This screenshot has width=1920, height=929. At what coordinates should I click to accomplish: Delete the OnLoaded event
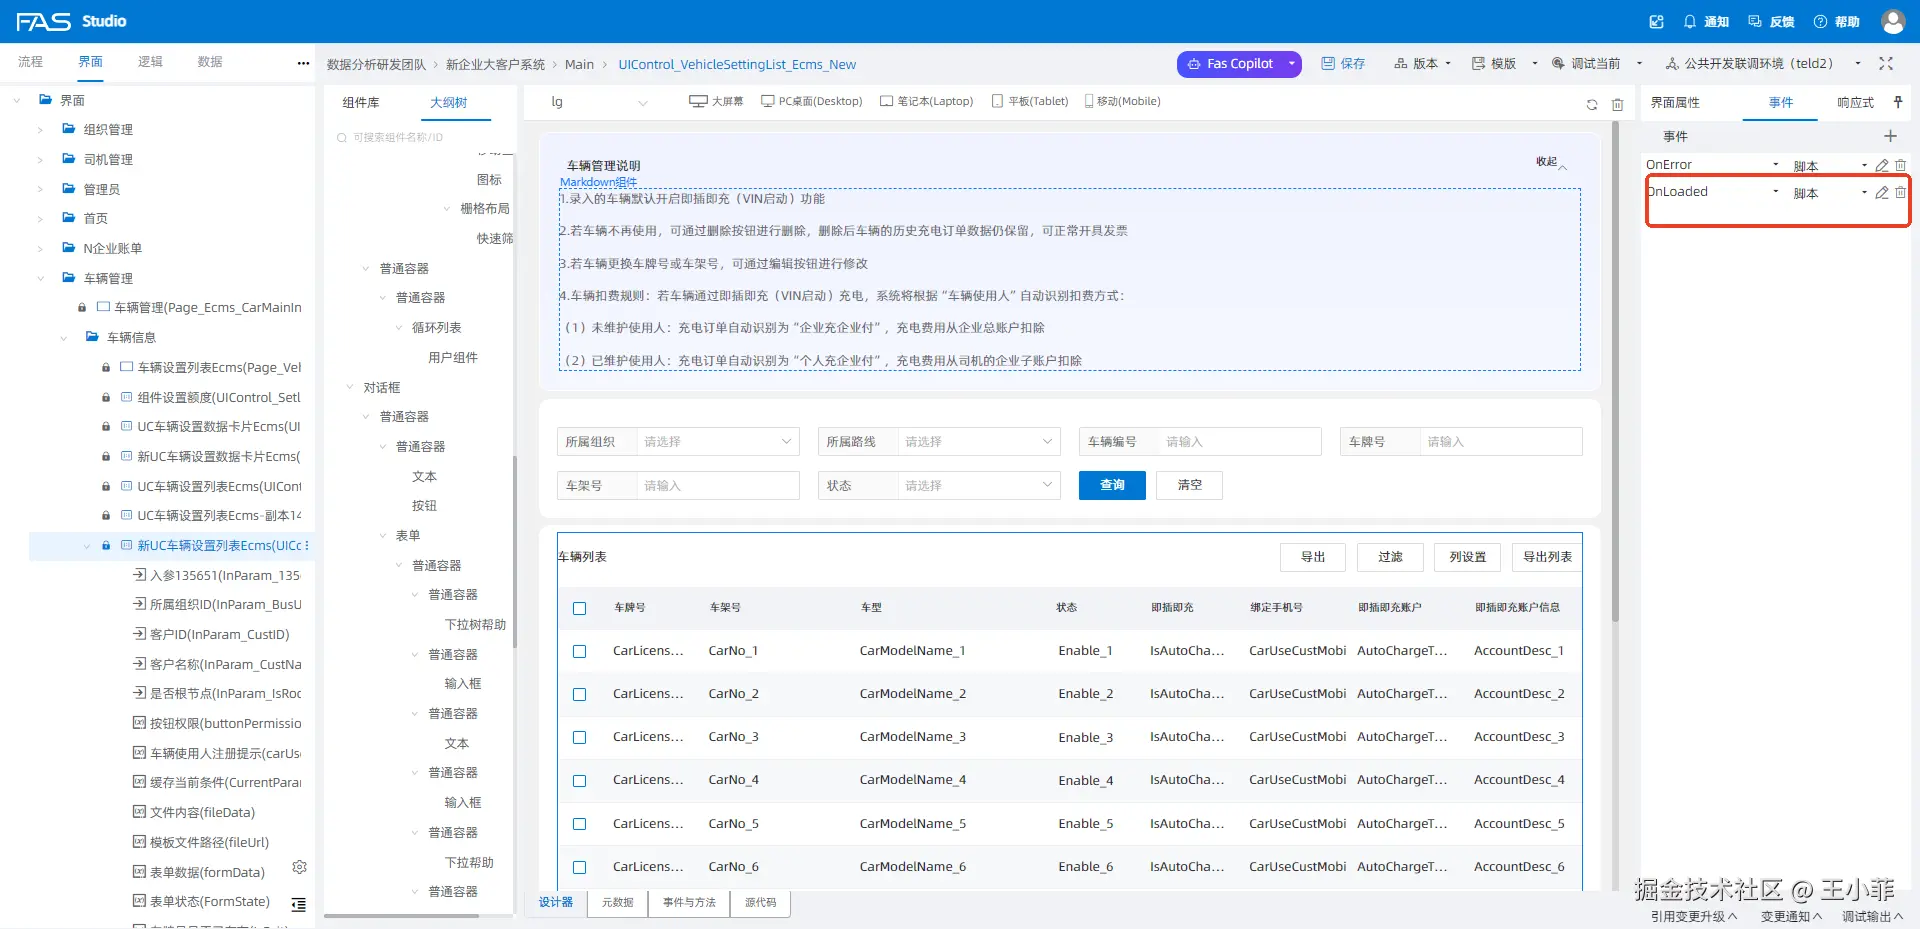tap(1900, 192)
